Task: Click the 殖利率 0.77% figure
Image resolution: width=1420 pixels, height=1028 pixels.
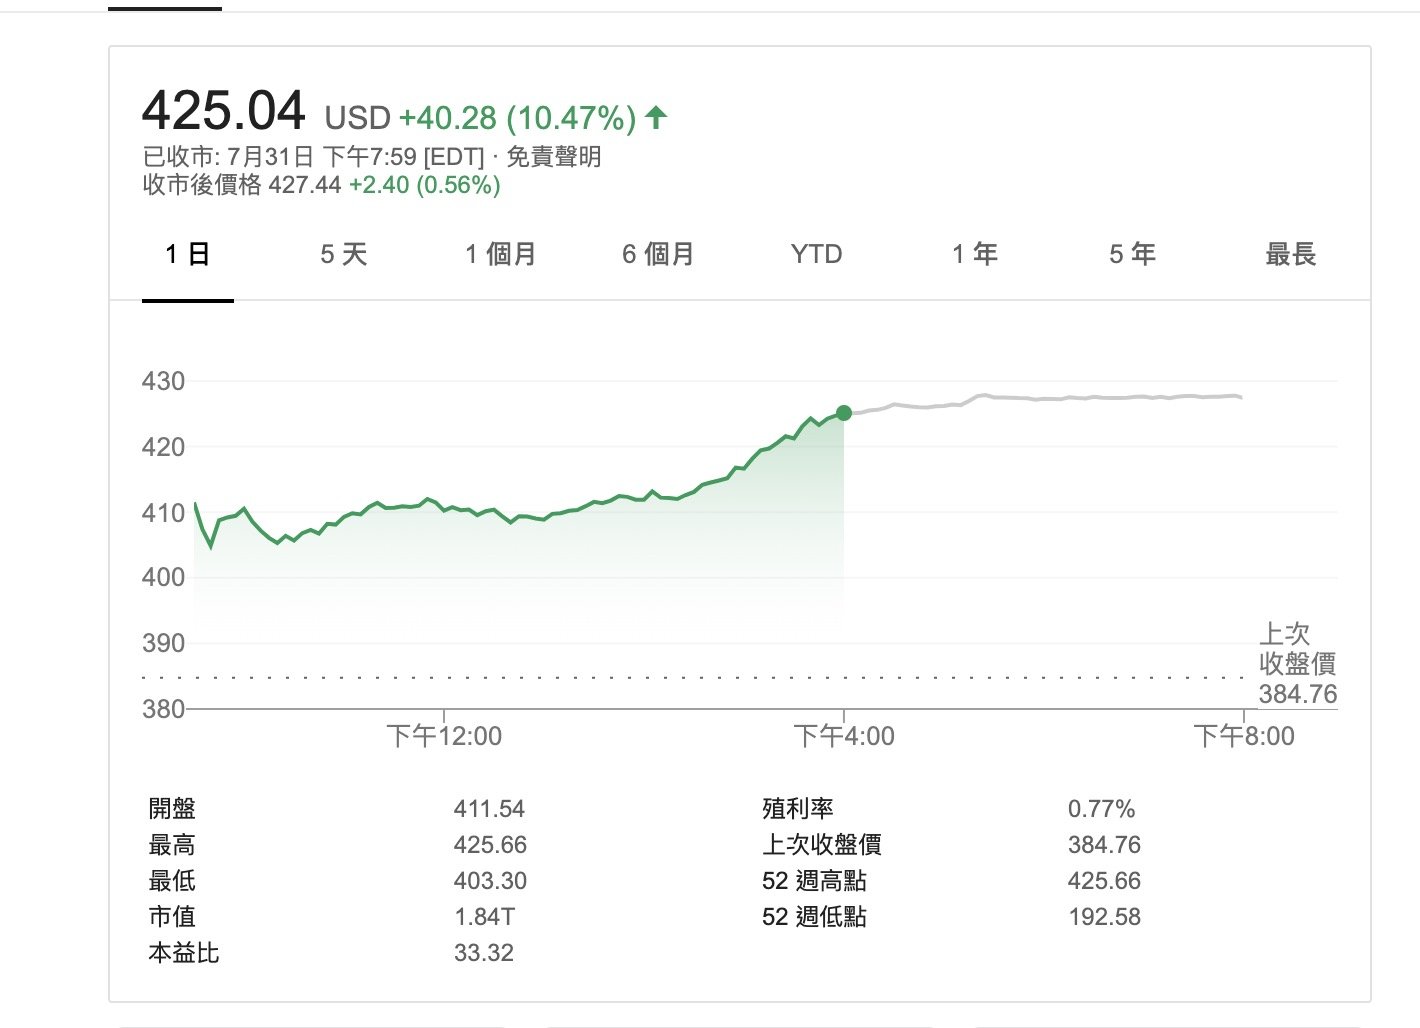Action: coord(1101,809)
